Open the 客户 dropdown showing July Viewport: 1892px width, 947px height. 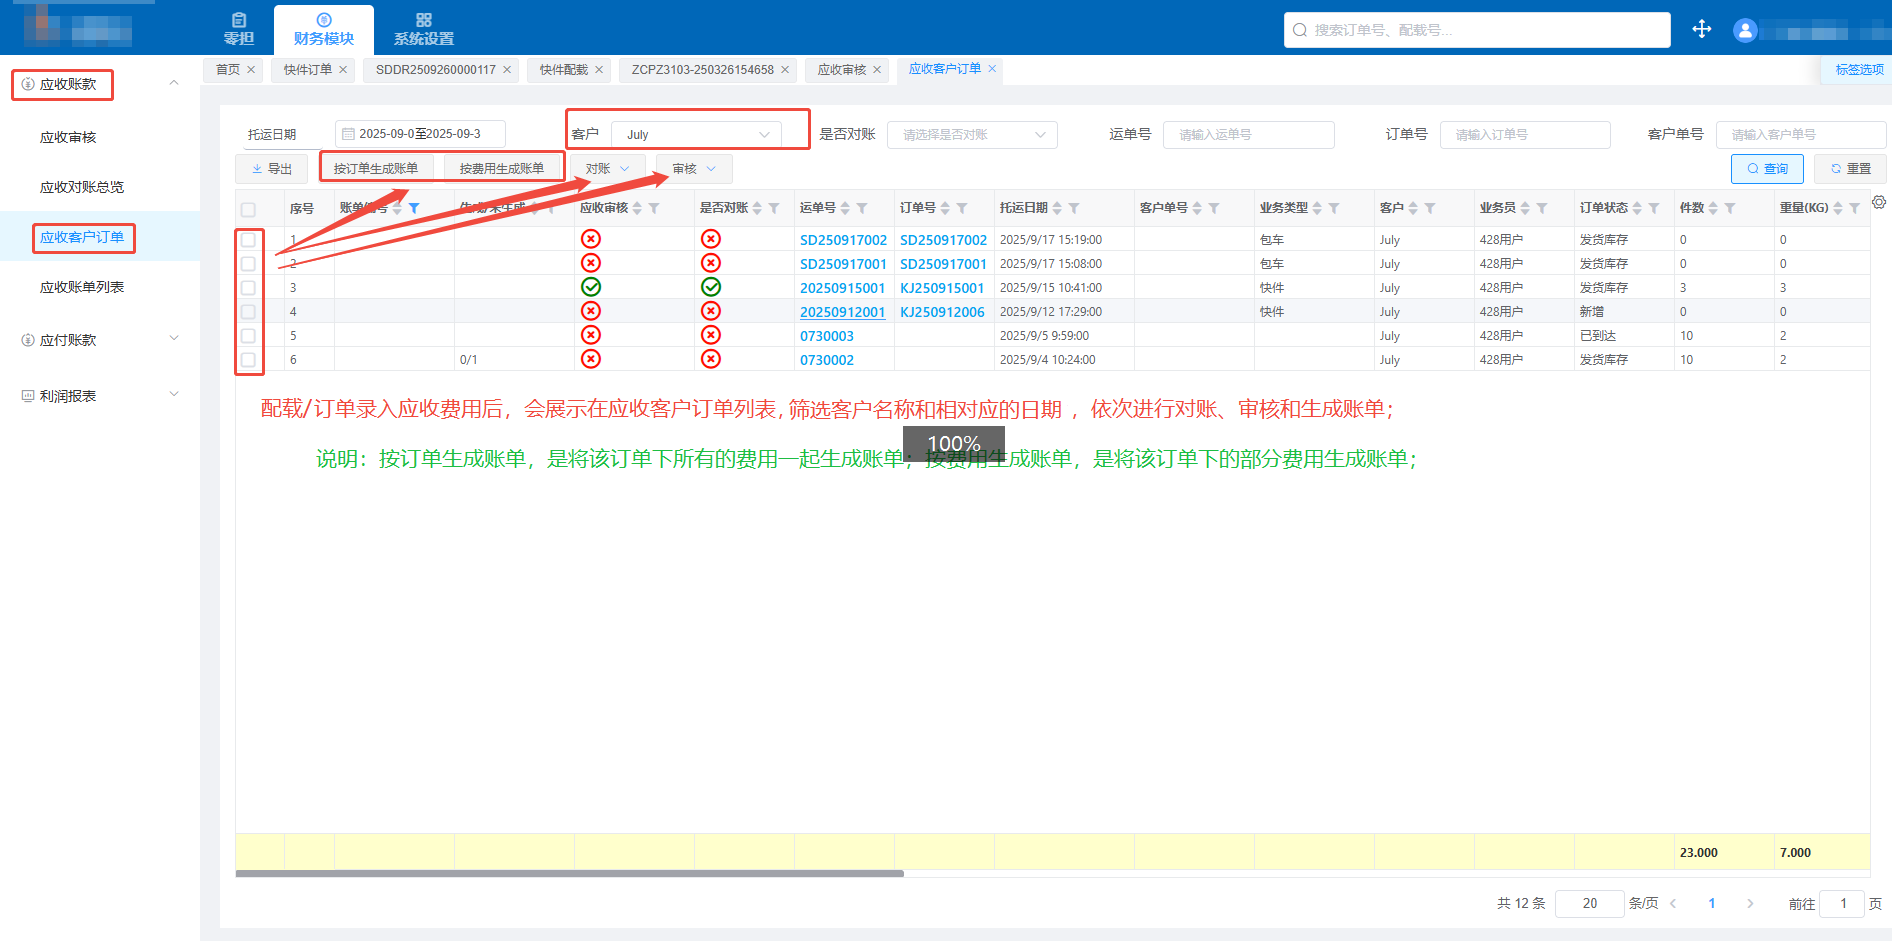click(697, 135)
